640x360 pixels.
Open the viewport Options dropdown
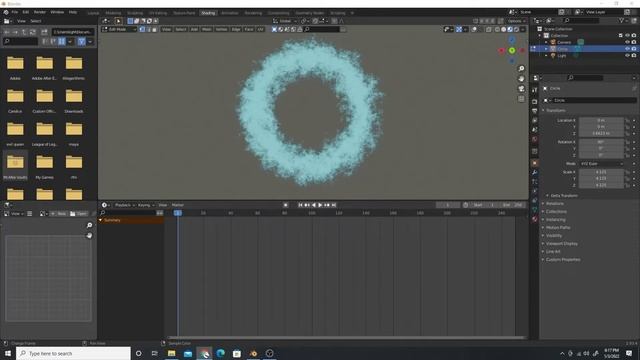516,21
